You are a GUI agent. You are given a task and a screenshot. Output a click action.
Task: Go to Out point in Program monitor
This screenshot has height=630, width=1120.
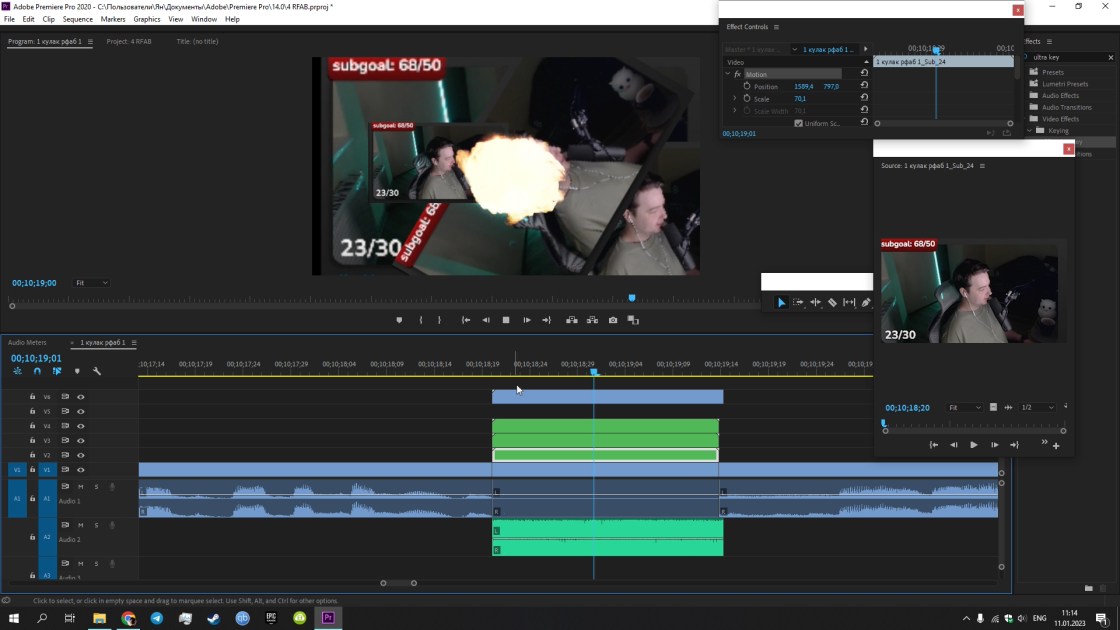coord(547,320)
